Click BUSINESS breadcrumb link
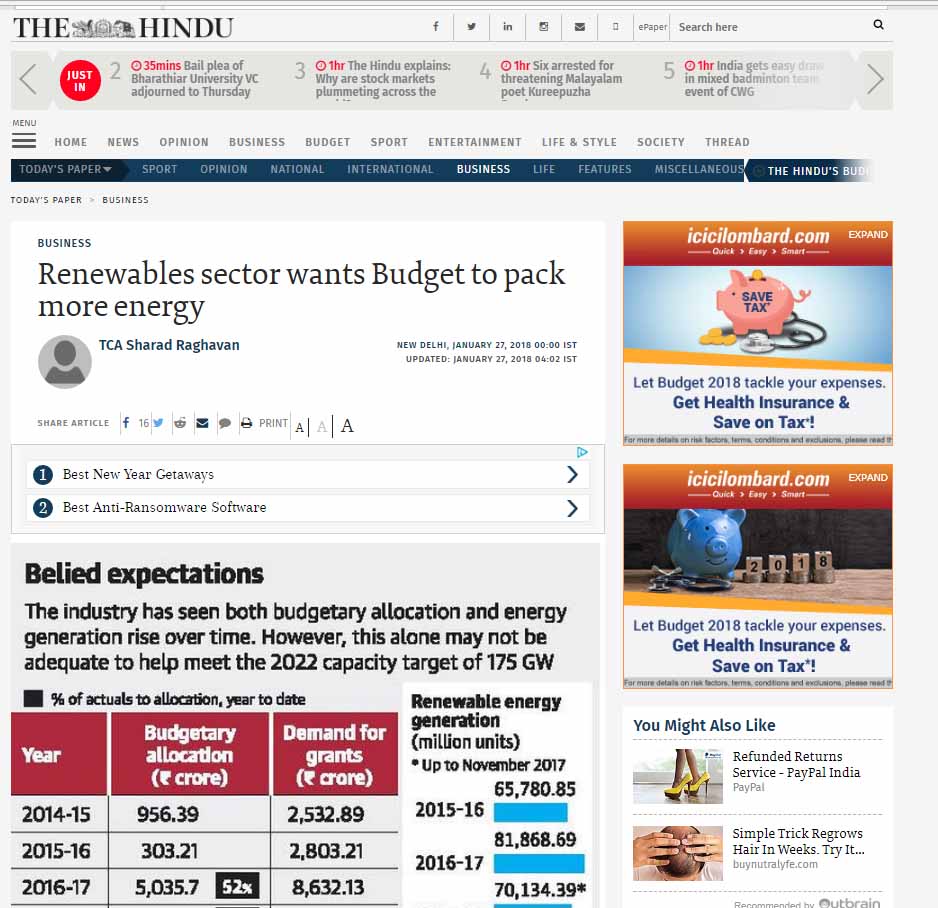This screenshot has width=938, height=908. tap(125, 200)
